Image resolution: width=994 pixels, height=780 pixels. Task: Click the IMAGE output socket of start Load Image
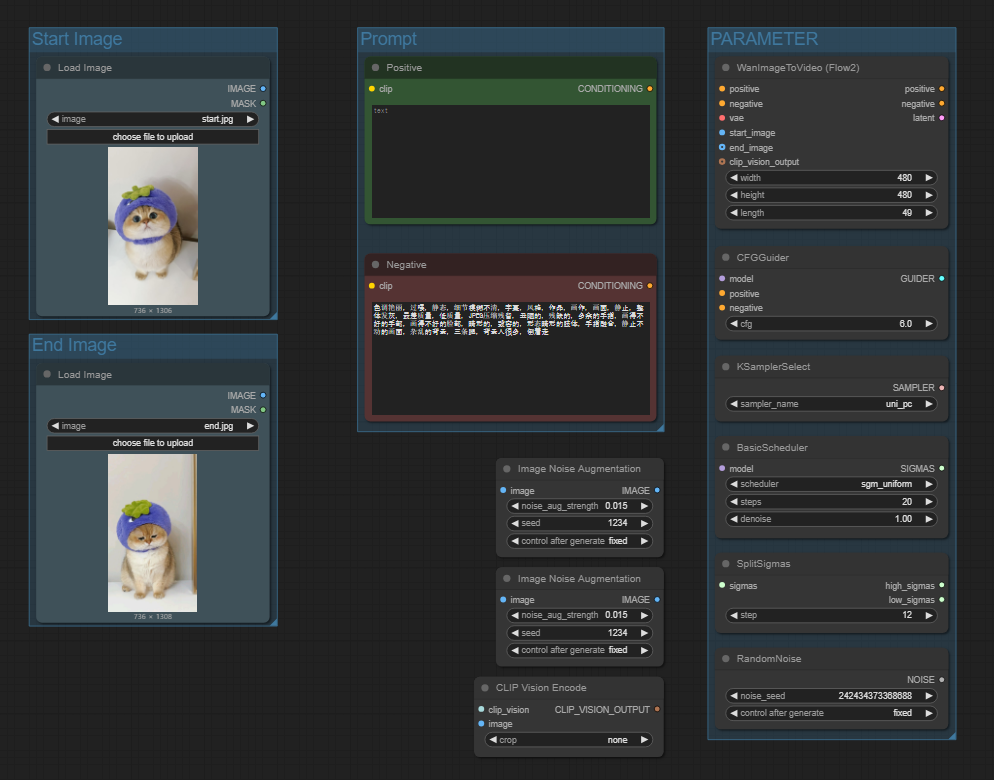tap(263, 89)
